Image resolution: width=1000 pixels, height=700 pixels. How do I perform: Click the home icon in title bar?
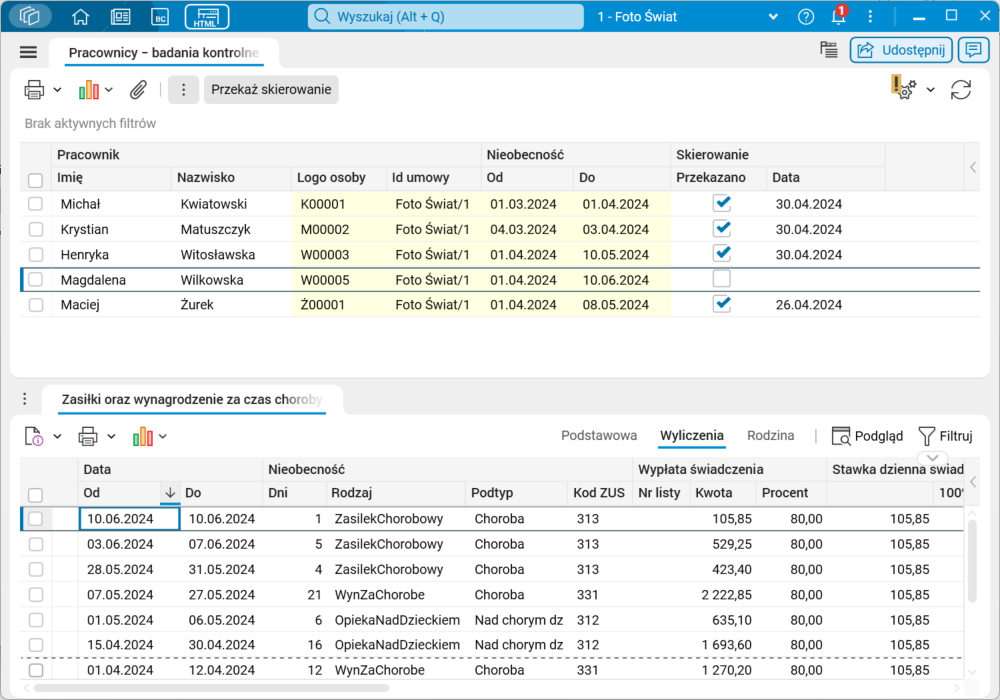point(81,17)
